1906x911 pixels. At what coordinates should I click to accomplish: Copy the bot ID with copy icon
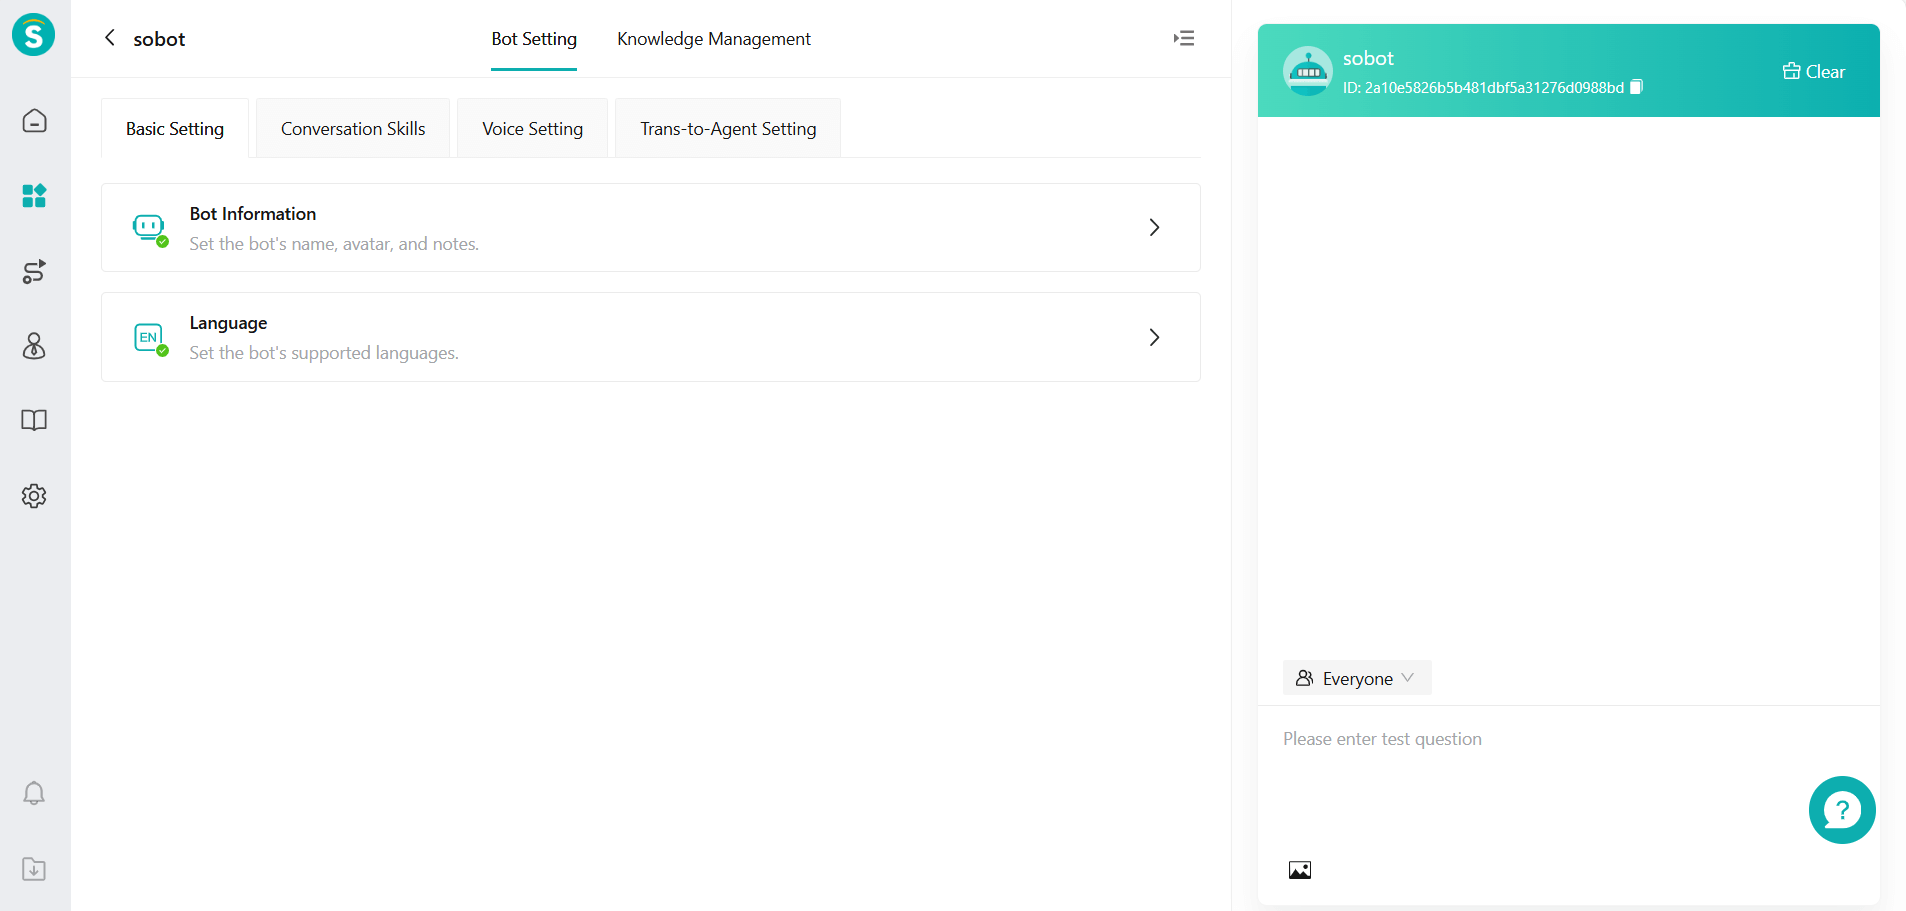1636,87
